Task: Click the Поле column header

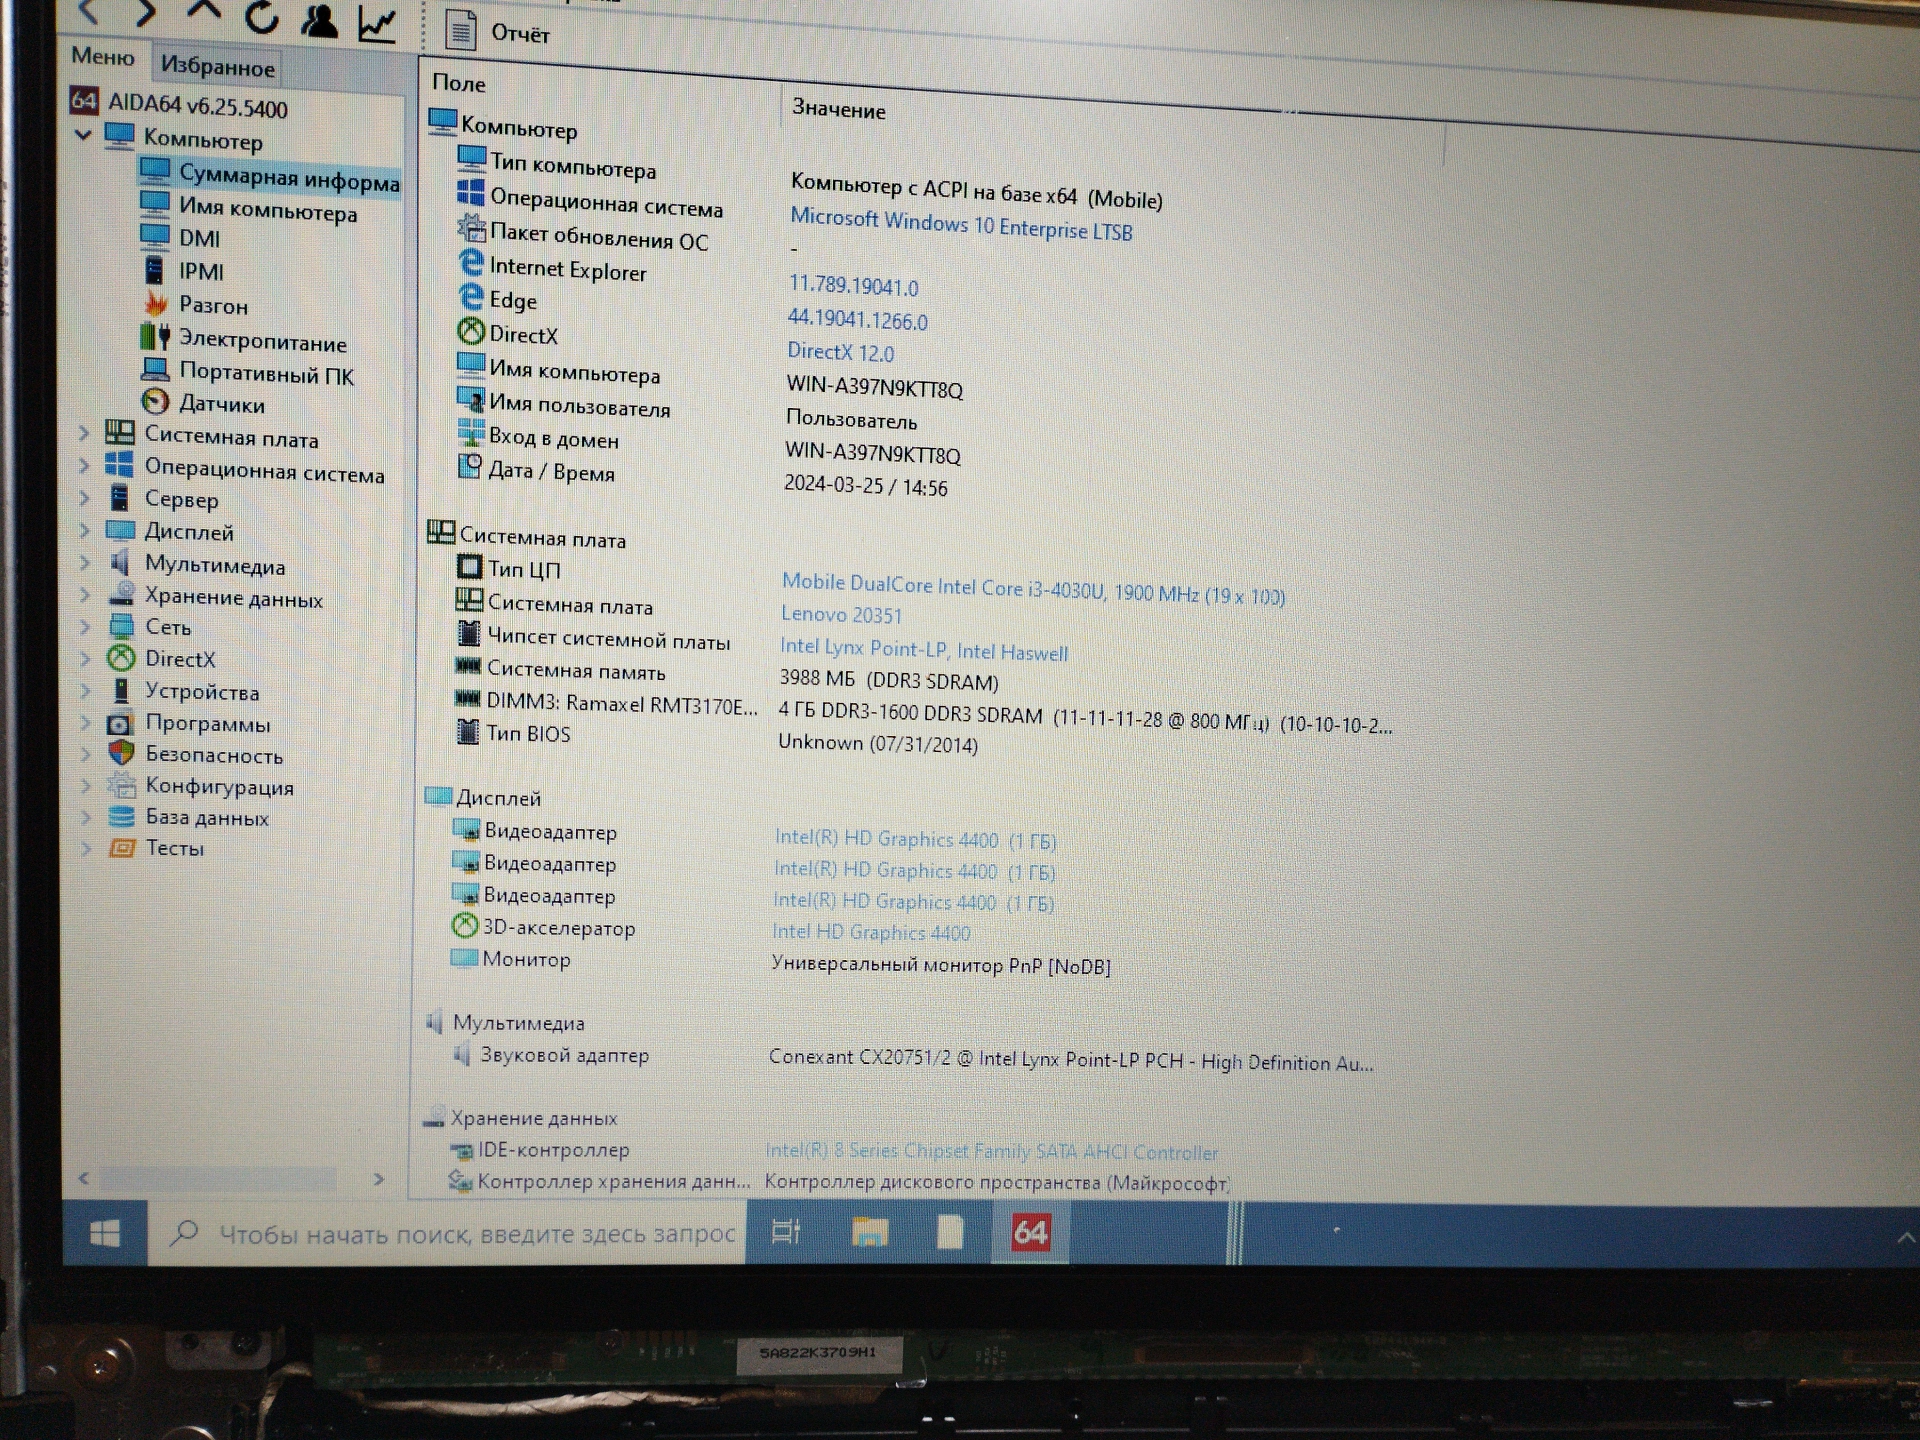Action: (459, 84)
